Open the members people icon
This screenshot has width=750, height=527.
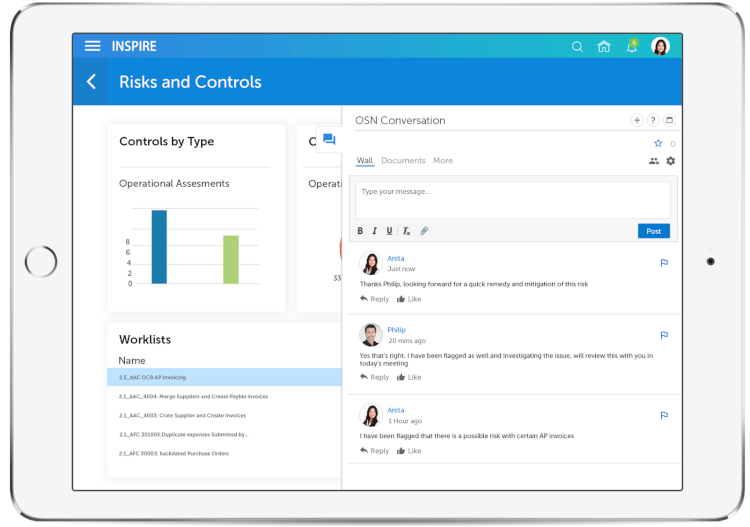653,161
